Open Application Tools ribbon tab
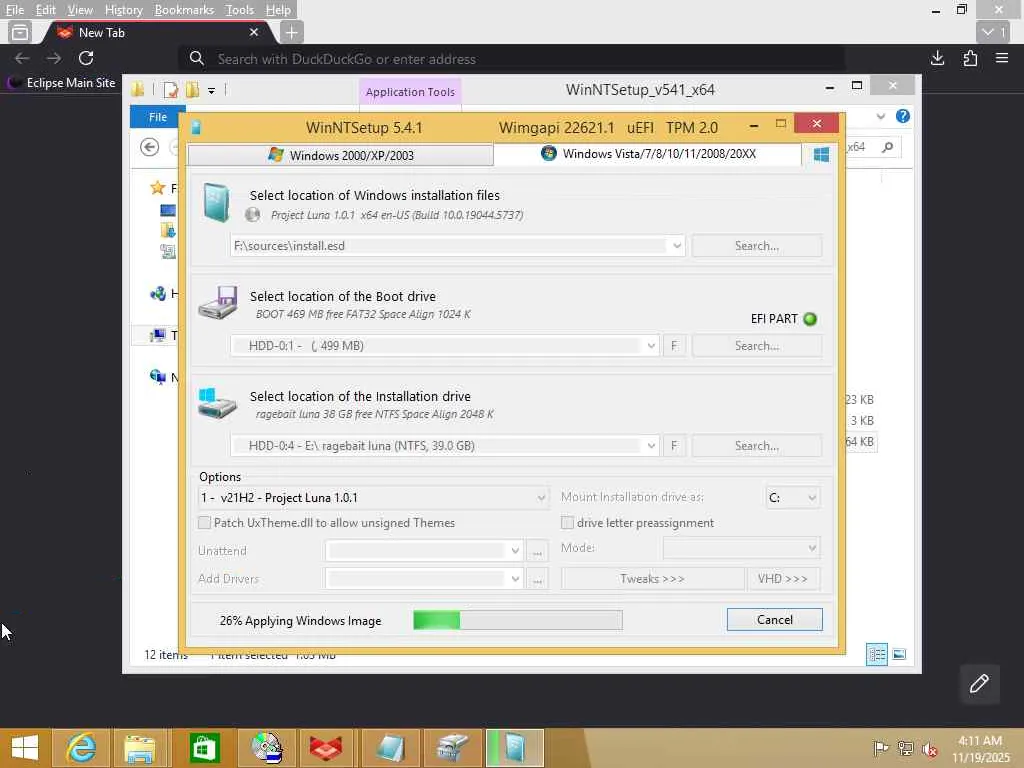 410,92
